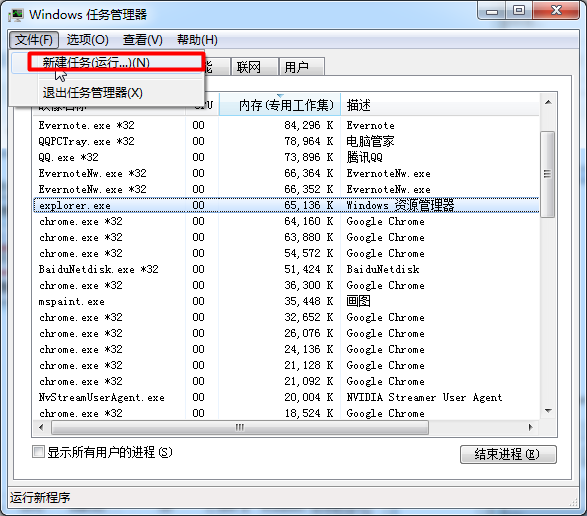Click the Windows 资源管理器 description
This screenshot has width=587, height=516.
tap(400, 205)
